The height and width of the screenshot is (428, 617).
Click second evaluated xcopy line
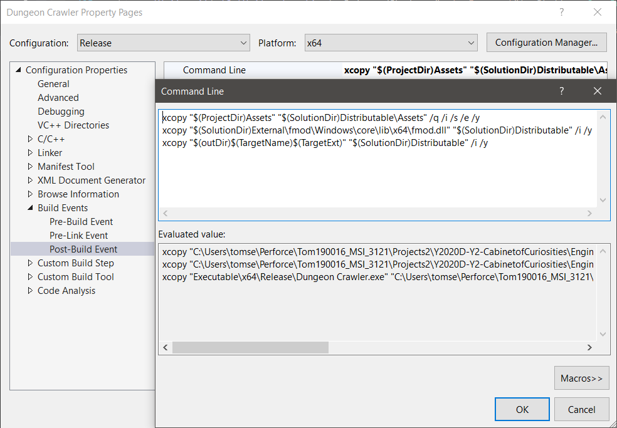[378, 264]
